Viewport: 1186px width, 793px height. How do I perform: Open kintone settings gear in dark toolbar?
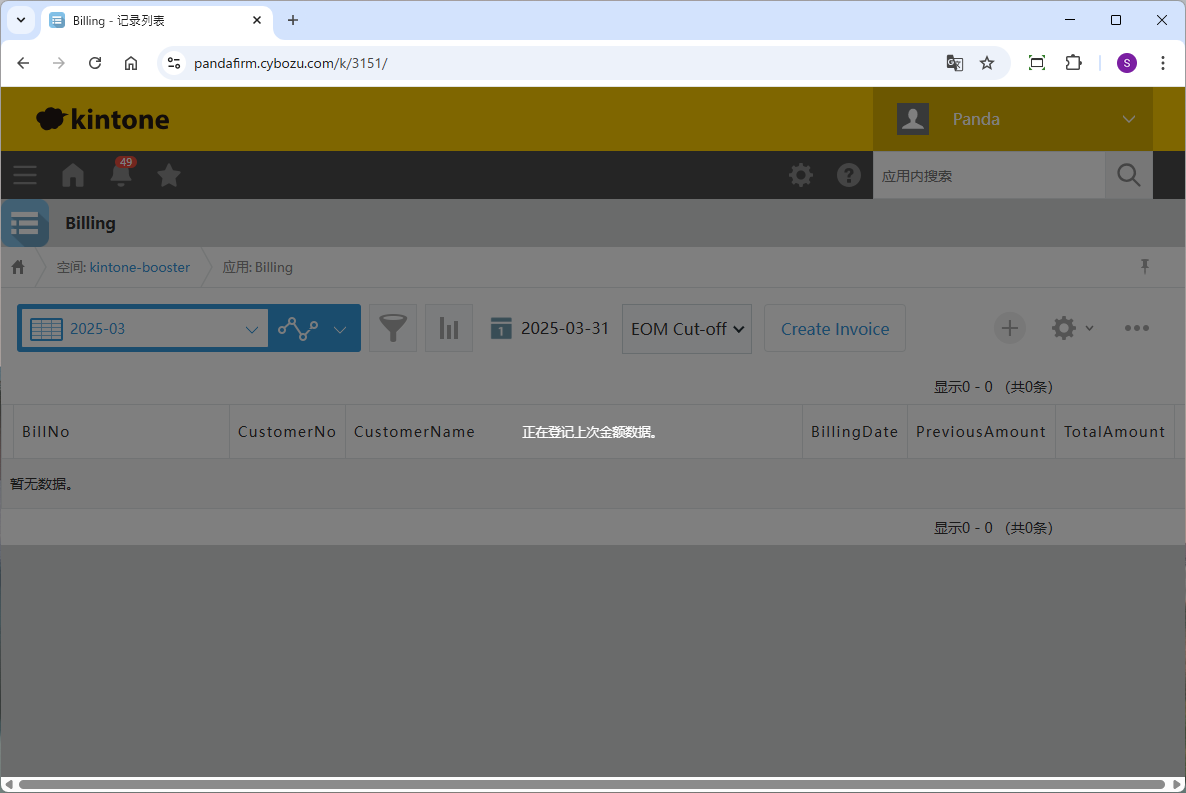801,175
